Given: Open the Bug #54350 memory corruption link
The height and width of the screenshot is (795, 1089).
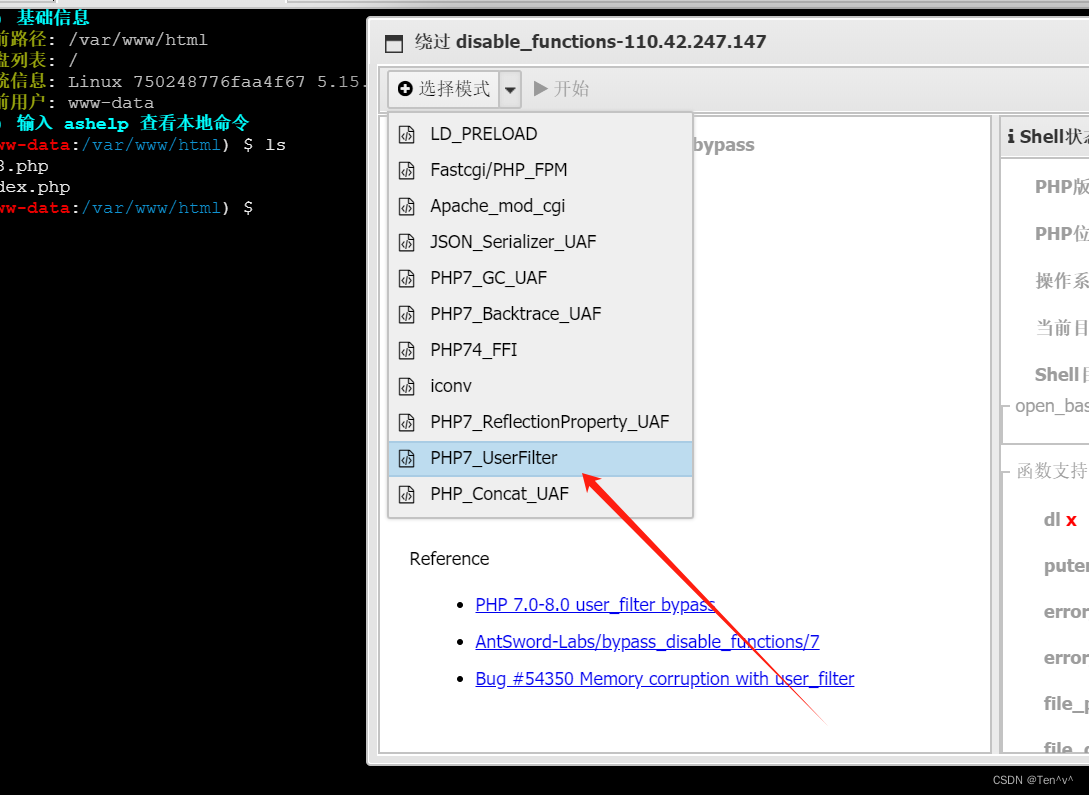Looking at the screenshot, I should (x=664, y=678).
